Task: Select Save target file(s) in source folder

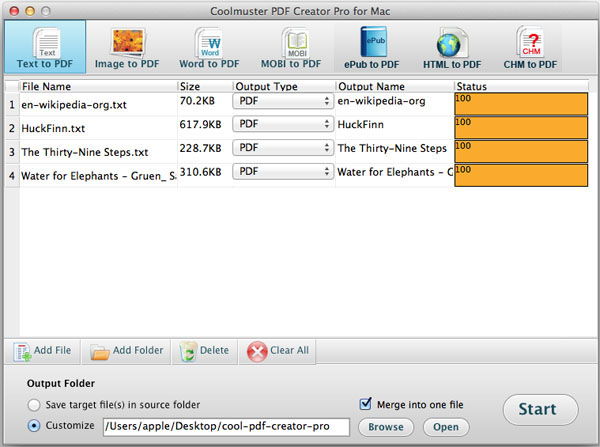Action: [34, 405]
